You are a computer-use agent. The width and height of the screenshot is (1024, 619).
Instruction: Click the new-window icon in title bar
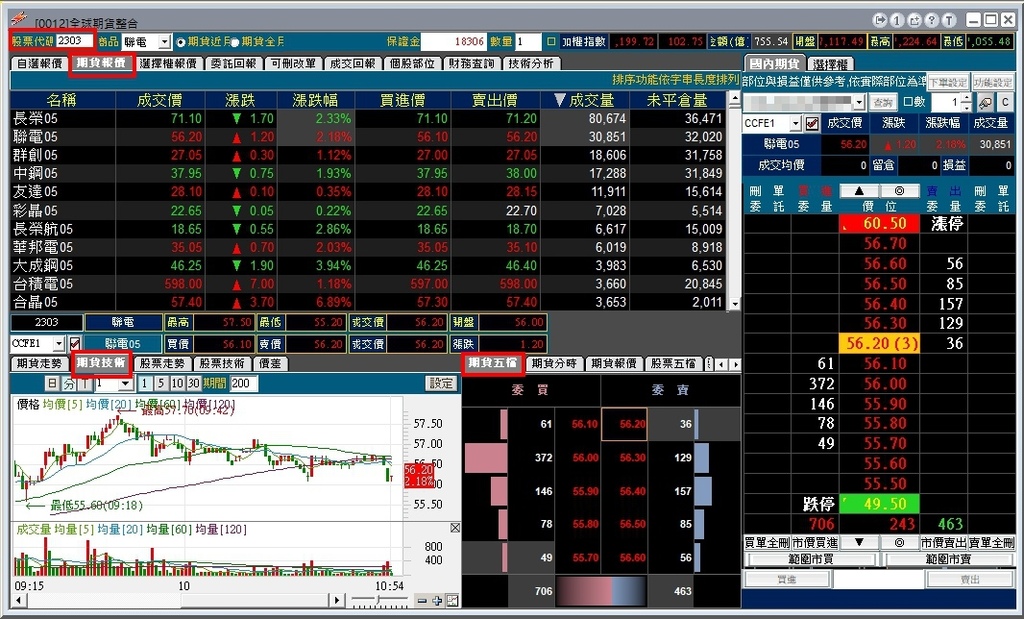914,20
